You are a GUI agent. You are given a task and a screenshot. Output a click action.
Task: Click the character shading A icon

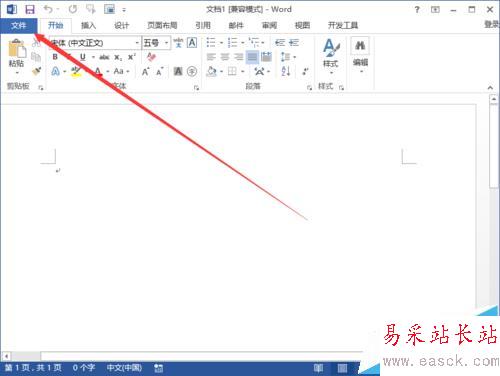coord(178,71)
